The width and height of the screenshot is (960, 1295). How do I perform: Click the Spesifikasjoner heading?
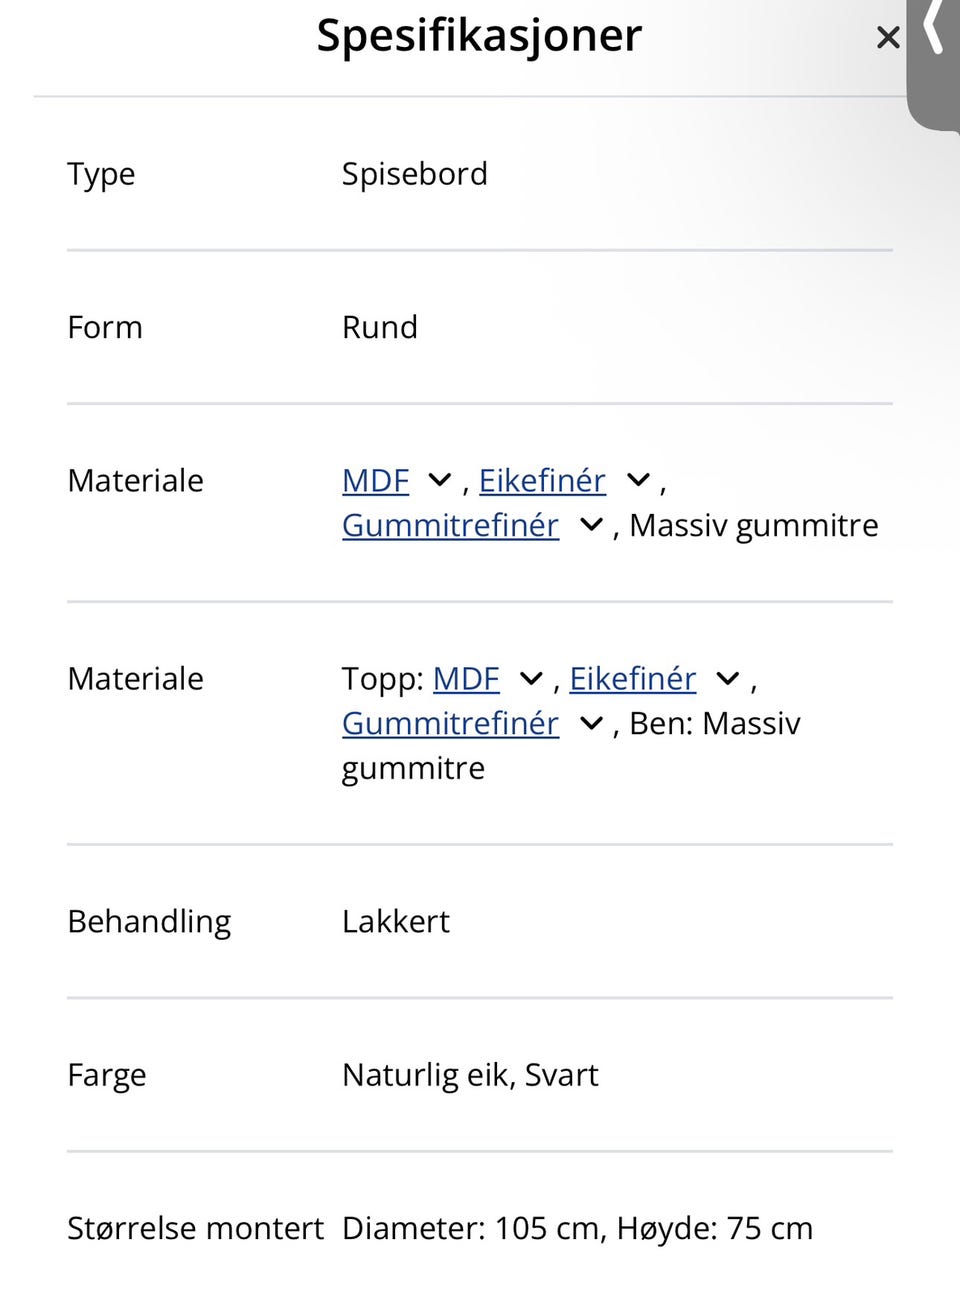tap(479, 35)
